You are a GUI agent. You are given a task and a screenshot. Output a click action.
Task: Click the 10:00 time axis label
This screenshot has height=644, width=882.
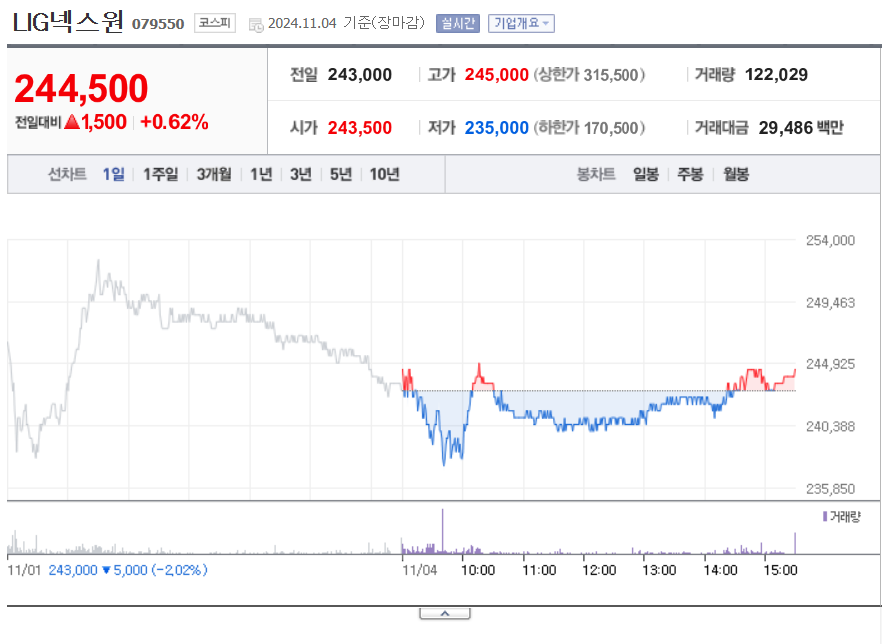tap(478, 570)
